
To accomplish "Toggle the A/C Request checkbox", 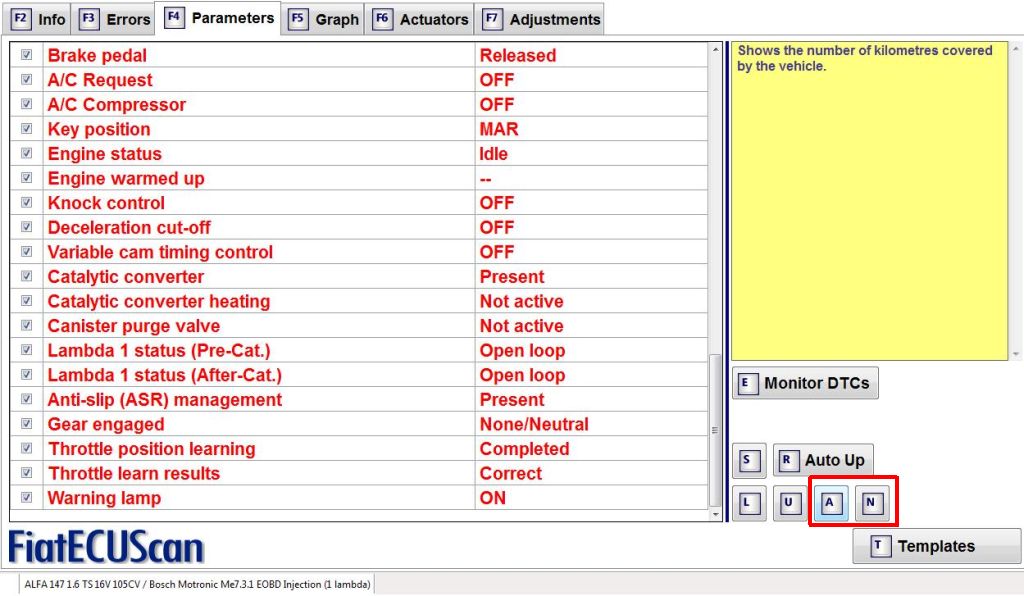I will pos(26,80).
